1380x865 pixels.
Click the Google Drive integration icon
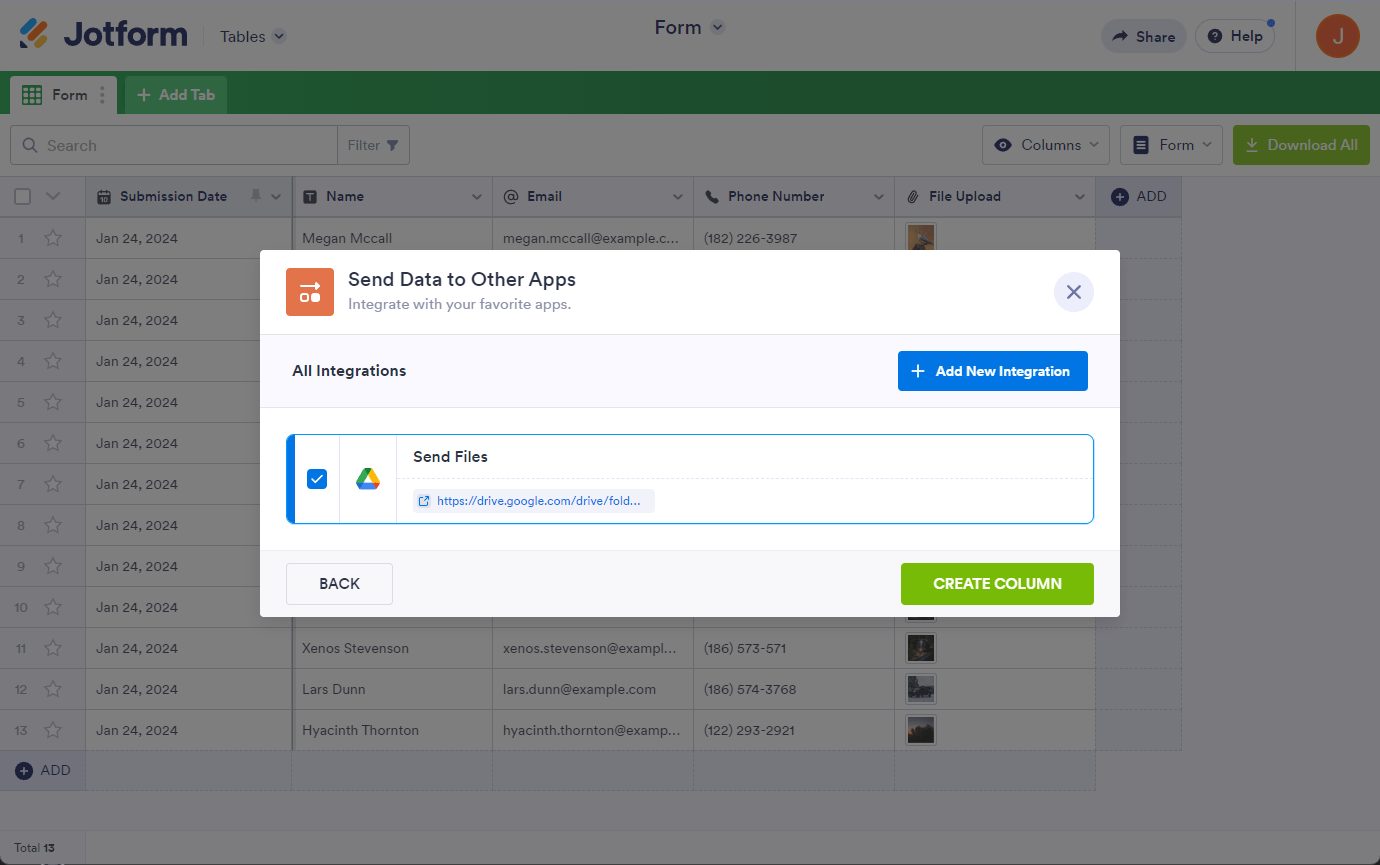point(368,479)
